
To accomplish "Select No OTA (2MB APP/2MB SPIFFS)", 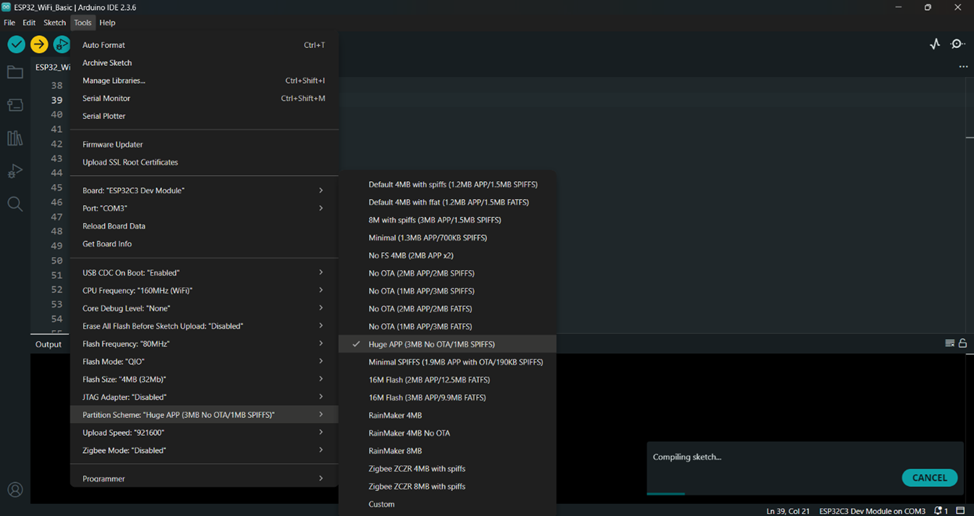I will [x=447, y=273].
